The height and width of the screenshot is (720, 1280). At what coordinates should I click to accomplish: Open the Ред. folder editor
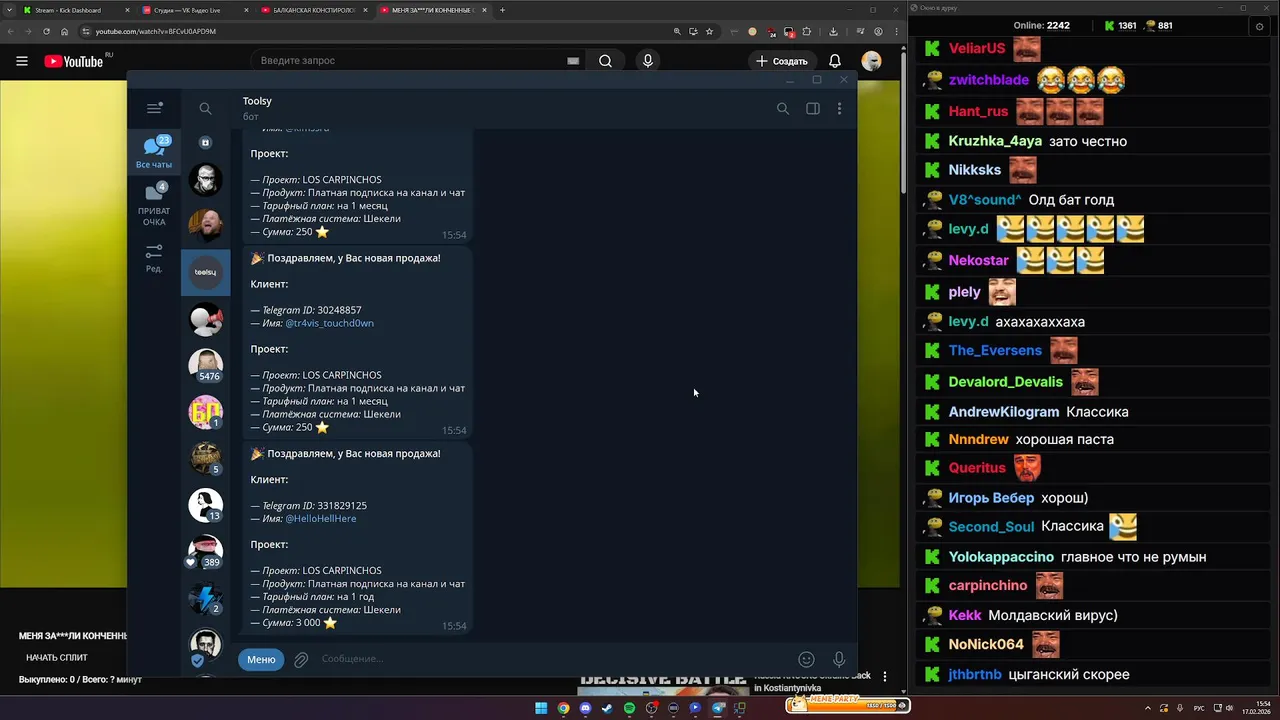pos(154,258)
